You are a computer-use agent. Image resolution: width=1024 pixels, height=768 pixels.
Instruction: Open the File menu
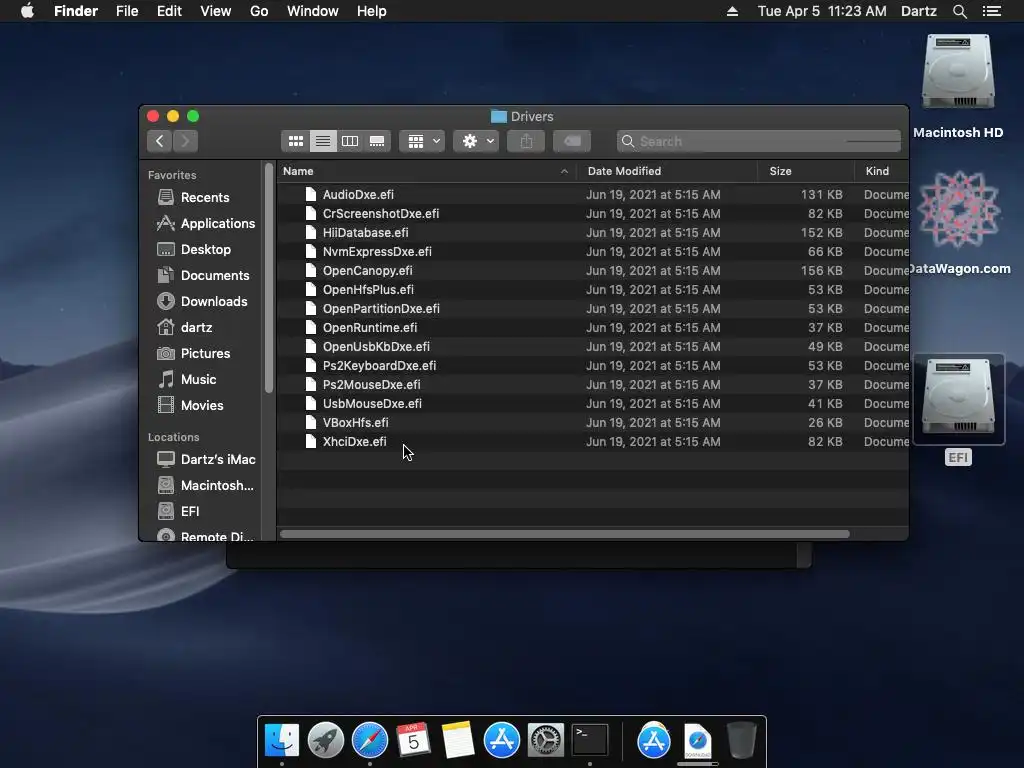point(127,11)
